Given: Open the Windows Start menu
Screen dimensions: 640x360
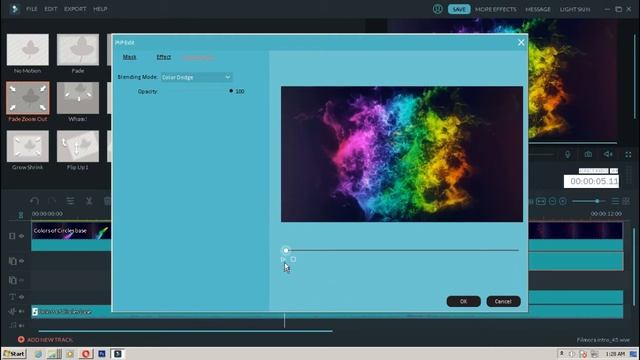Looking at the screenshot, I should point(14,353).
